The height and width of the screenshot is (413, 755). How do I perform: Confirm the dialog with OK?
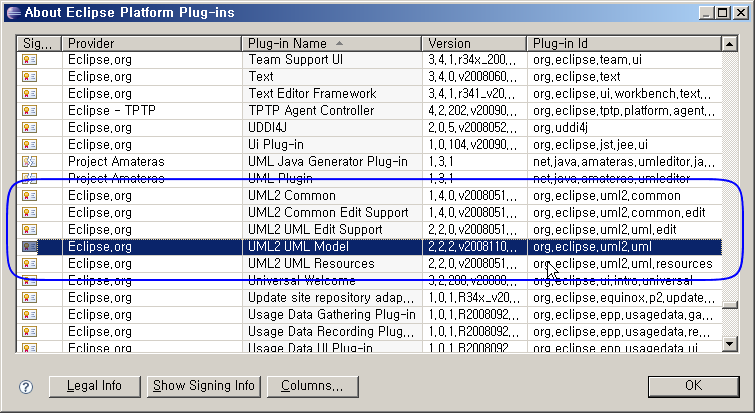point(692,386)
